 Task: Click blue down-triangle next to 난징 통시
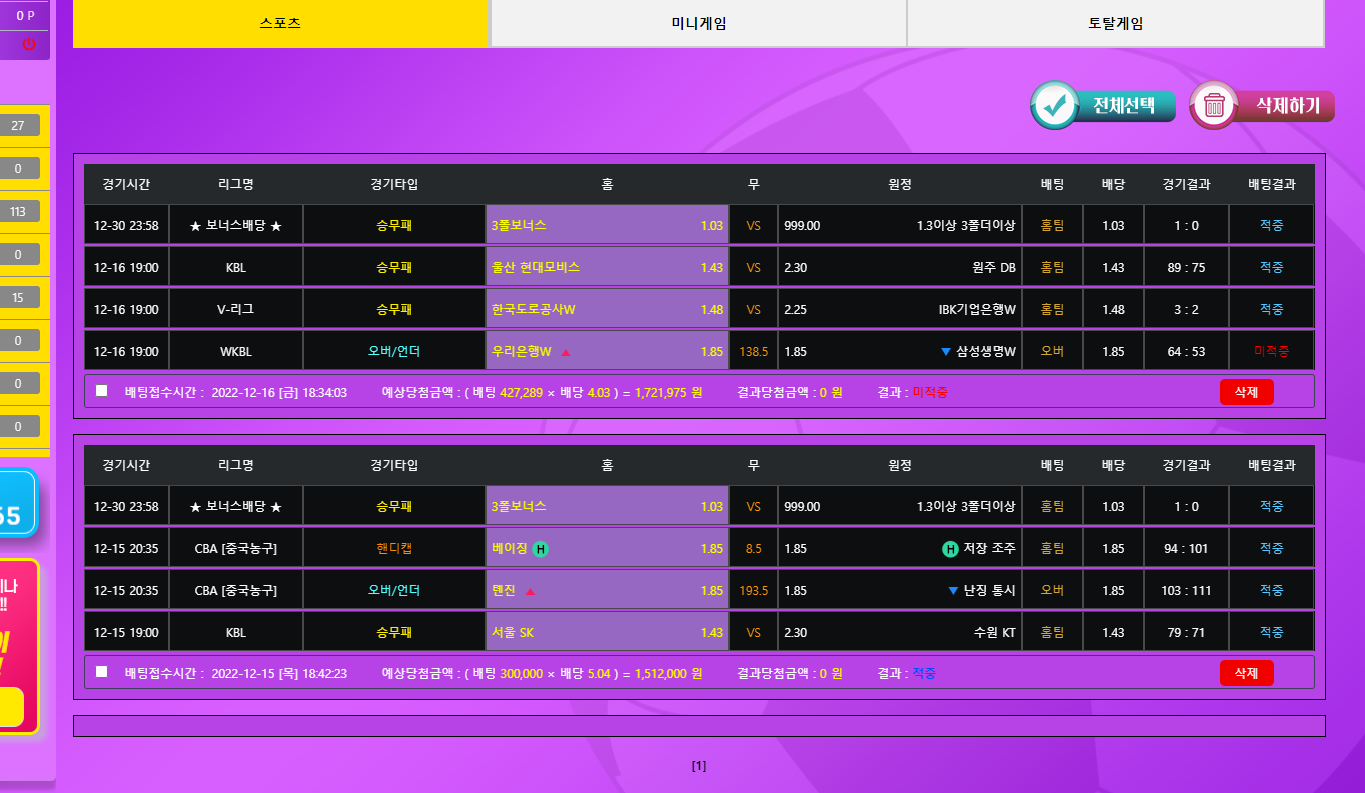point(953,591)
